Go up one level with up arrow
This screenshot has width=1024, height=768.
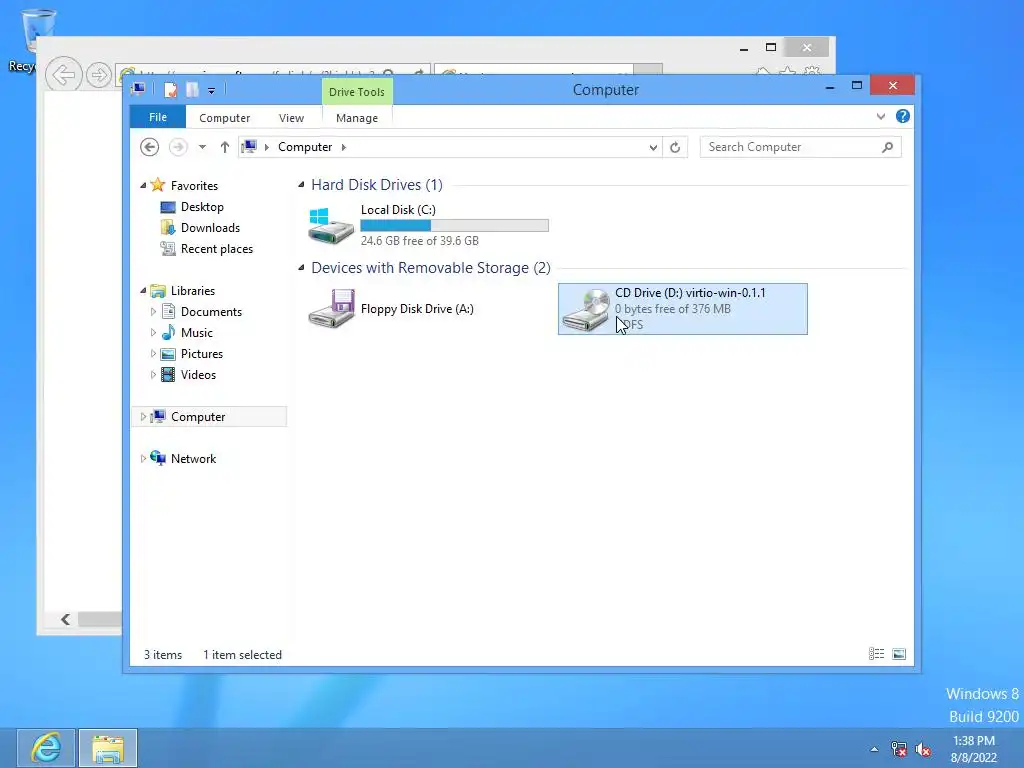[x=225, y=147]
